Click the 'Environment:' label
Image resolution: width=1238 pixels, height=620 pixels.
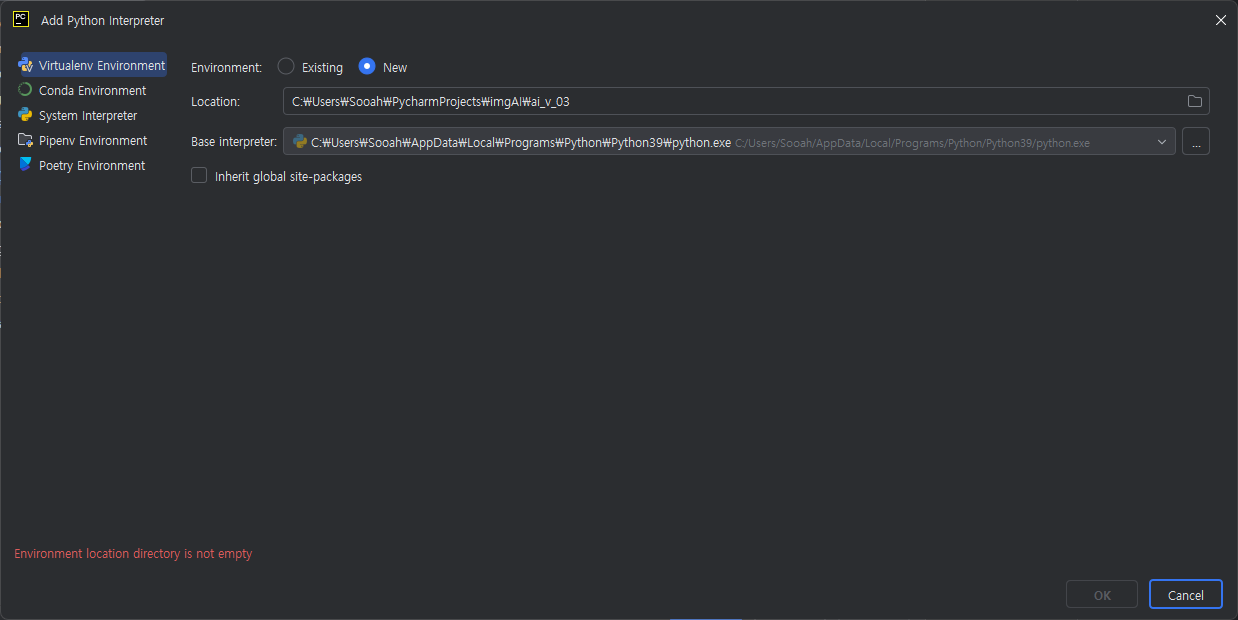pos(226,68)
